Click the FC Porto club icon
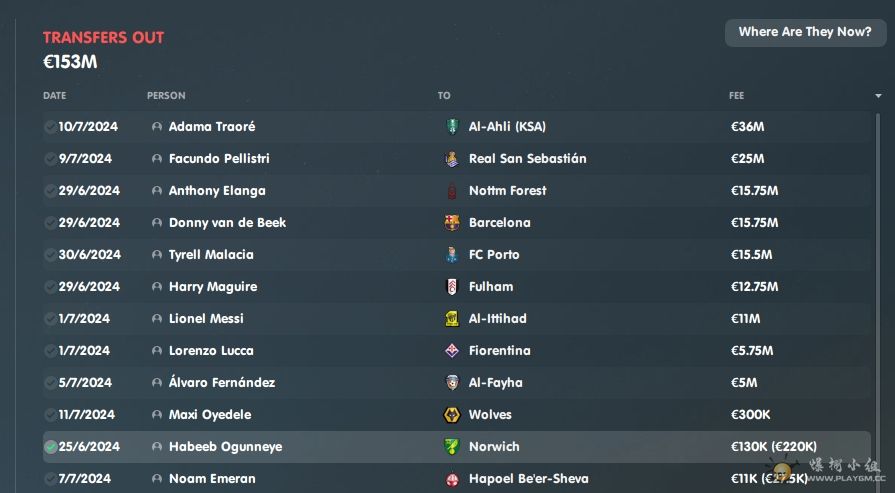895x493 pixels. pos(452,254)
